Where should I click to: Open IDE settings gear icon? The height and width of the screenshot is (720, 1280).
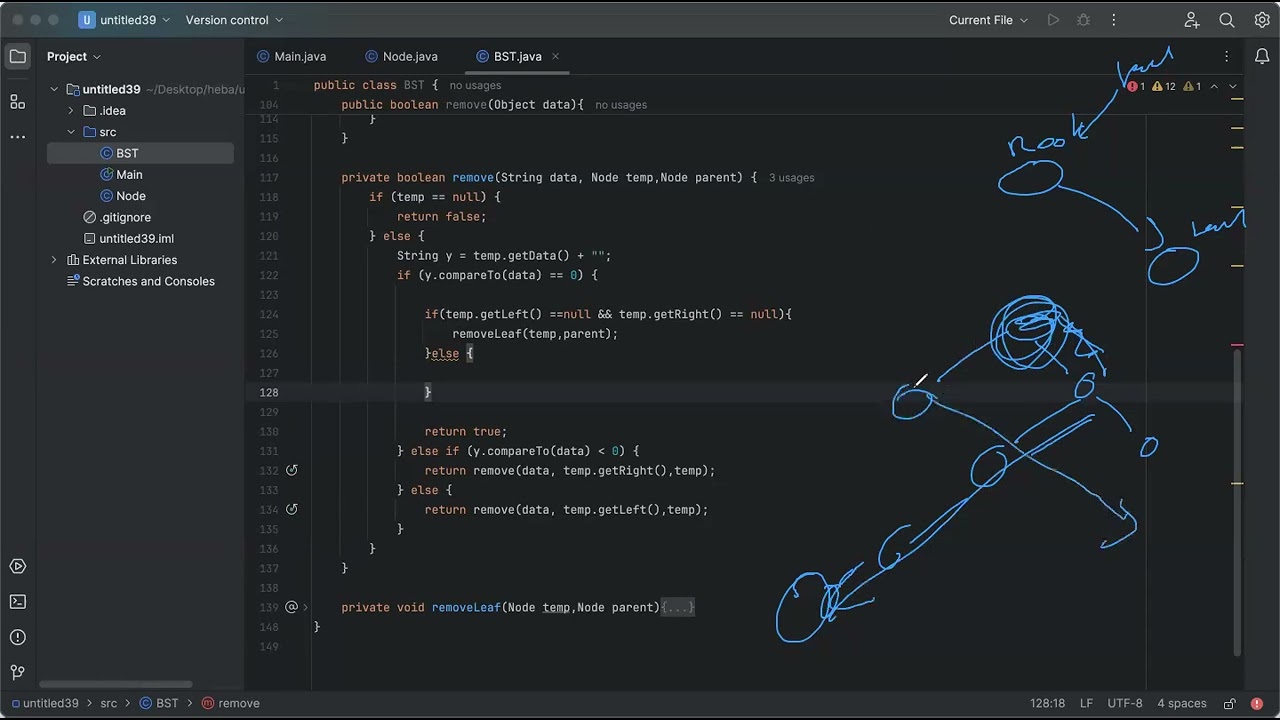(x=1262, y=20)
